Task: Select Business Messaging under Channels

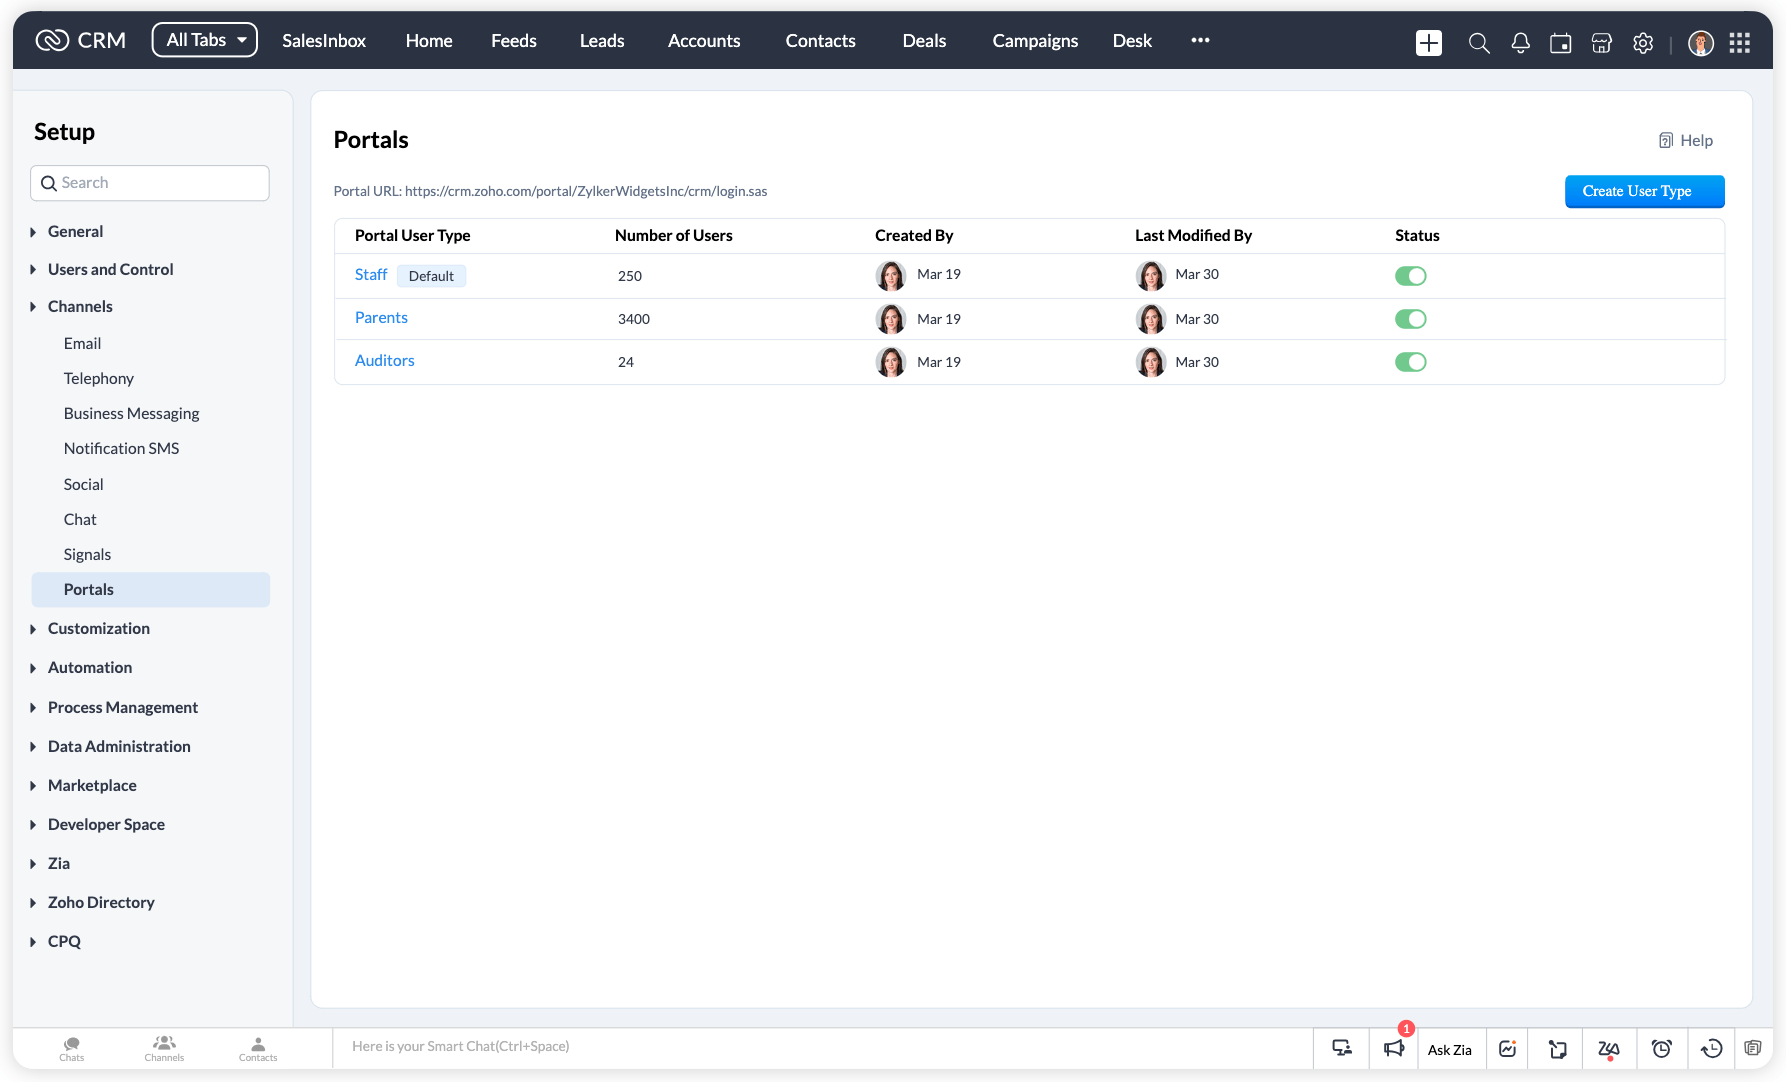Action: tap(132, 413)
